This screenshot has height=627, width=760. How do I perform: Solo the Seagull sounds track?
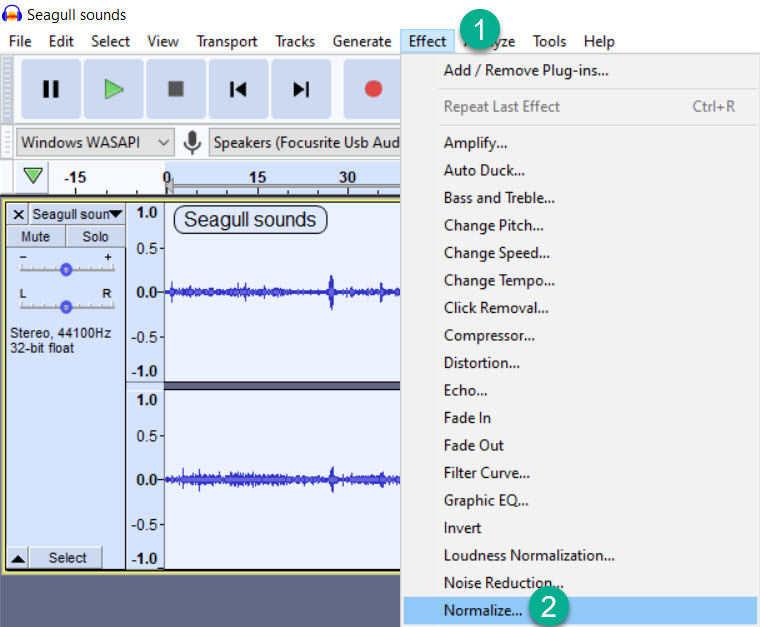[x=95, y=236]
